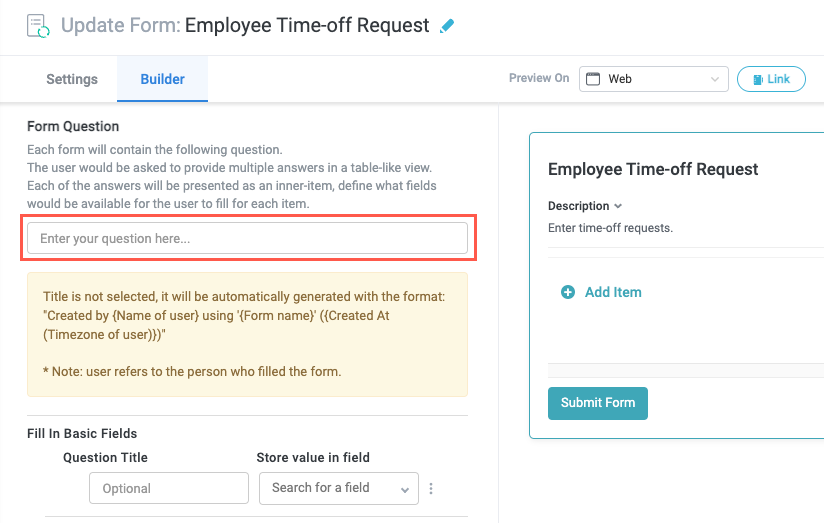Collapse the Description section chevron

[619, 206]
